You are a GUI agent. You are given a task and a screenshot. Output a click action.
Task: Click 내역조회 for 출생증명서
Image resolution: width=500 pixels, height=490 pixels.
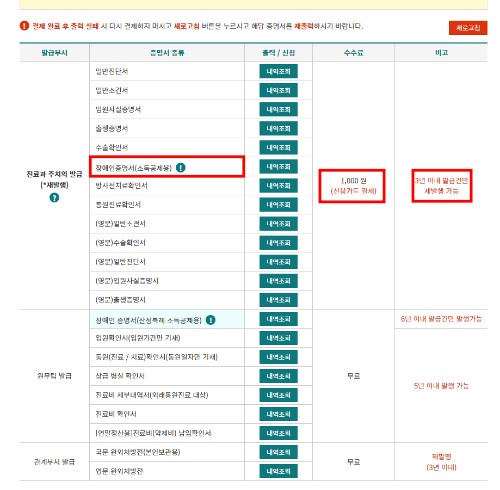coord(278,128)
